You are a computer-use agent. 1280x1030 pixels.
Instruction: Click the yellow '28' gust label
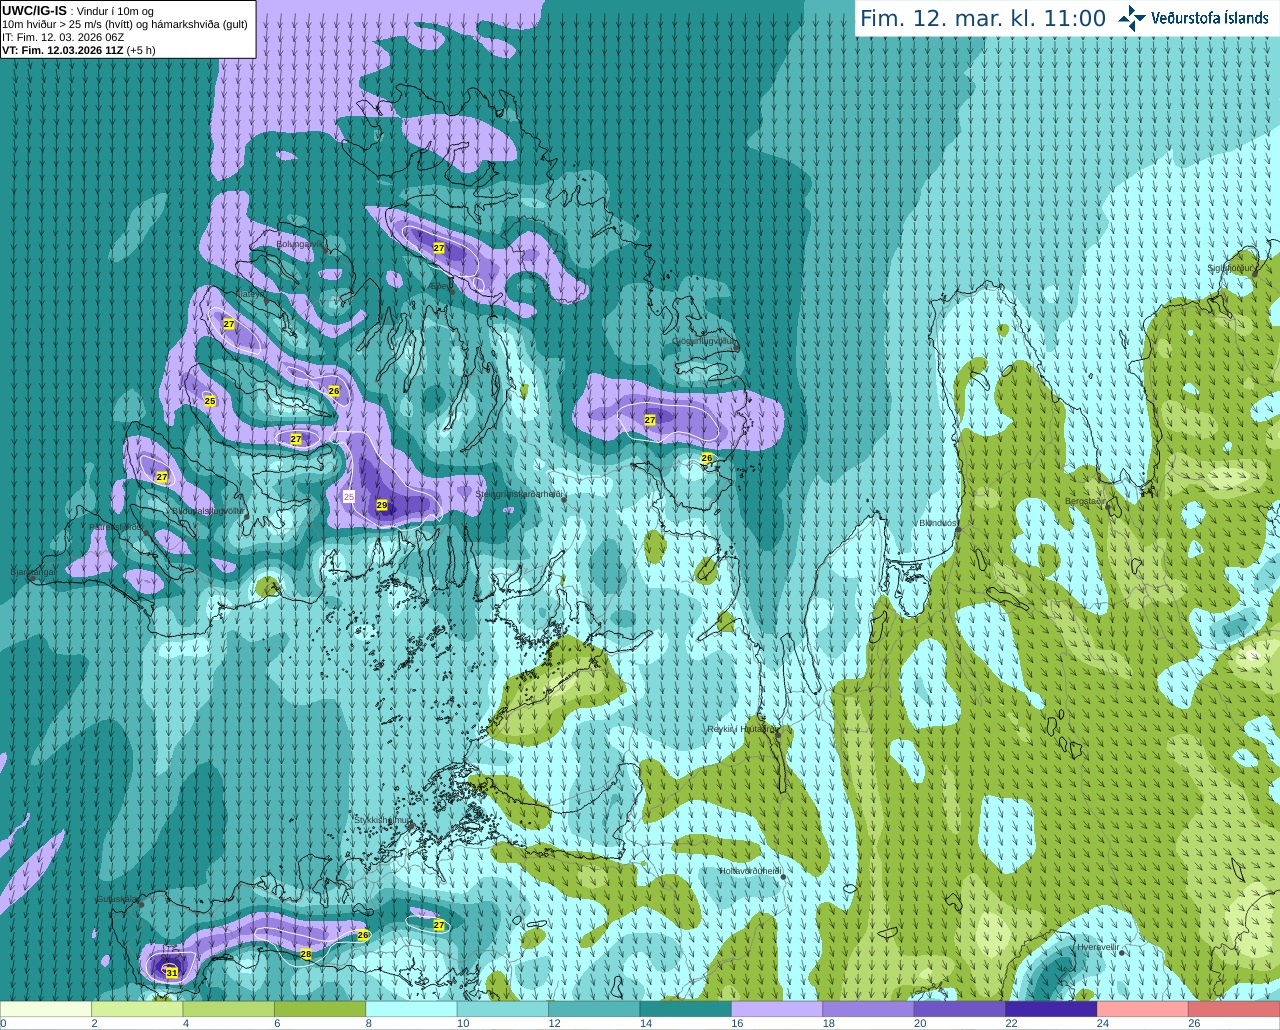click(x=306, y=954)
